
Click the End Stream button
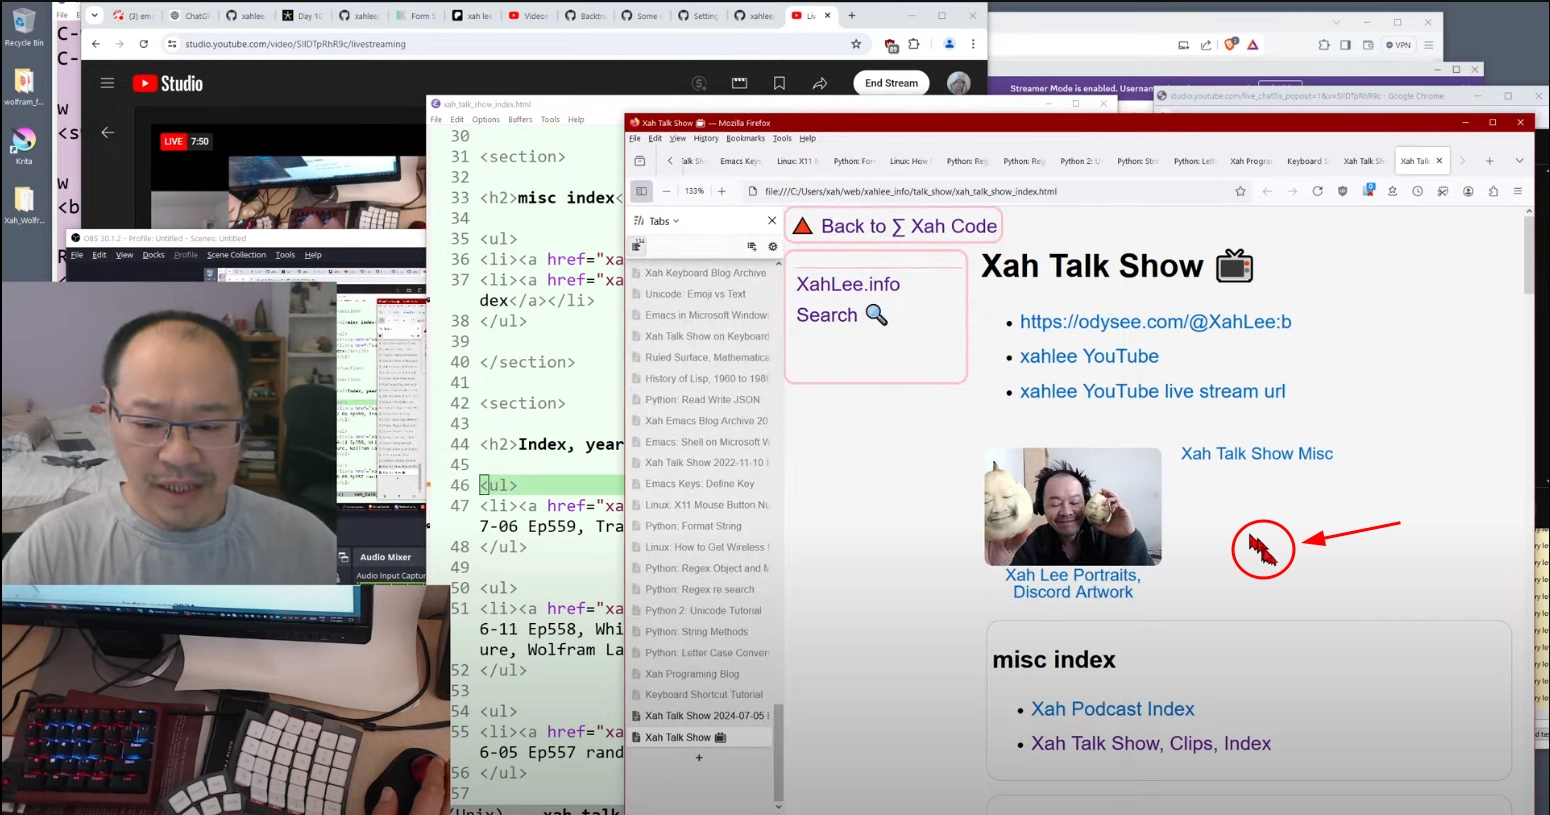coord(891,83)
